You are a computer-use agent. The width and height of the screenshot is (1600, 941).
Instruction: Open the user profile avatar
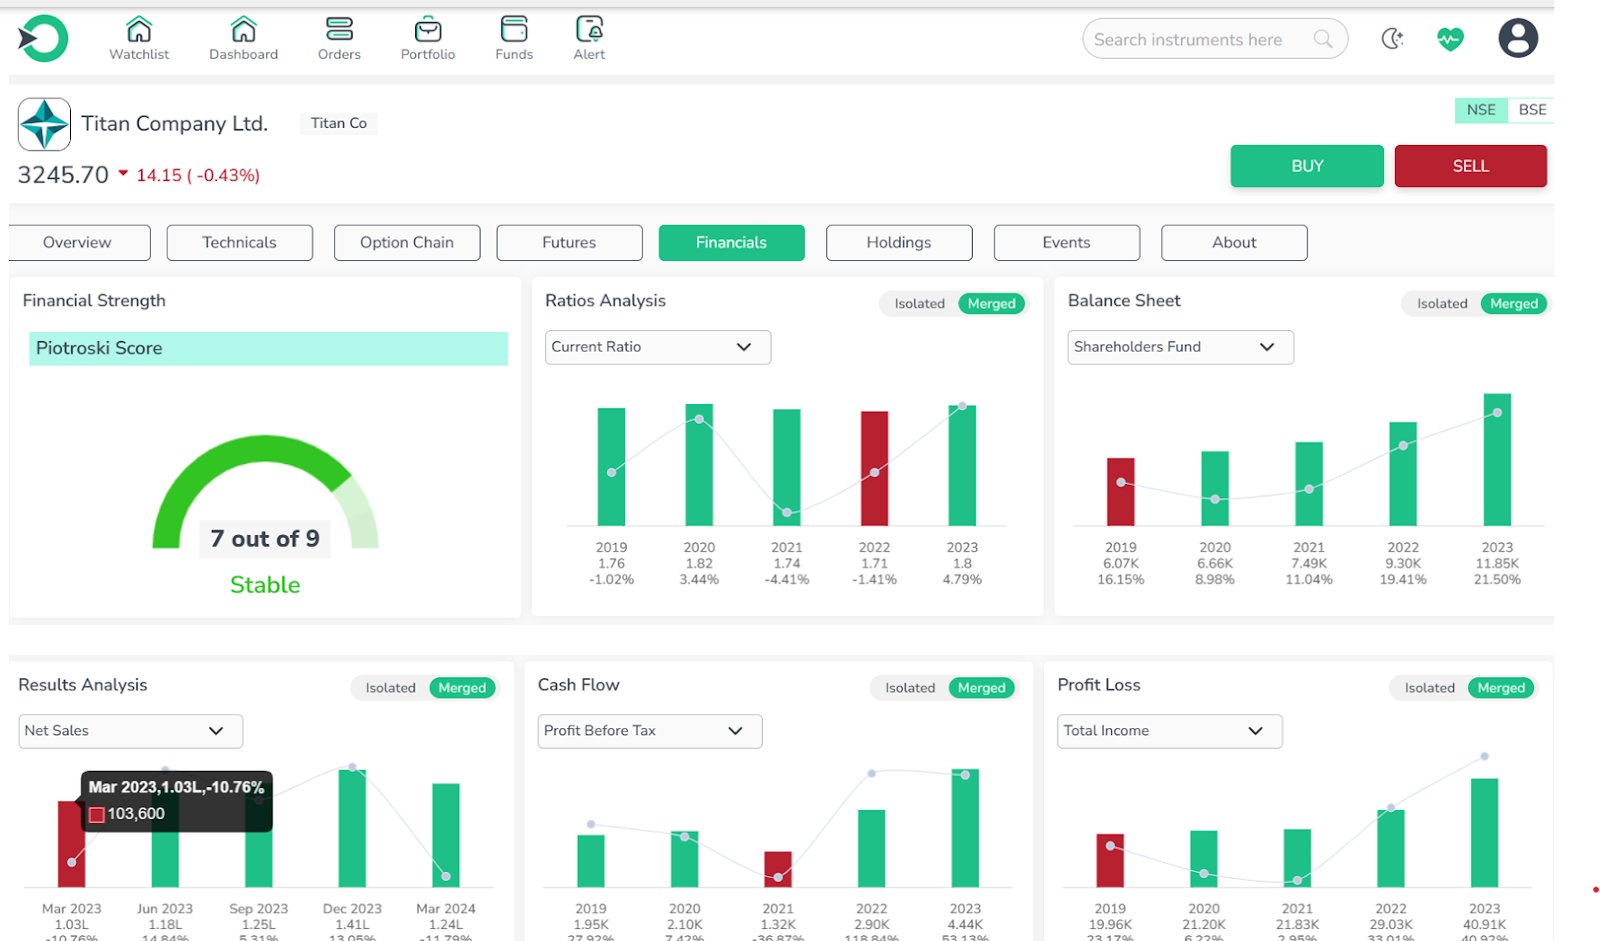click(1517, 39)
